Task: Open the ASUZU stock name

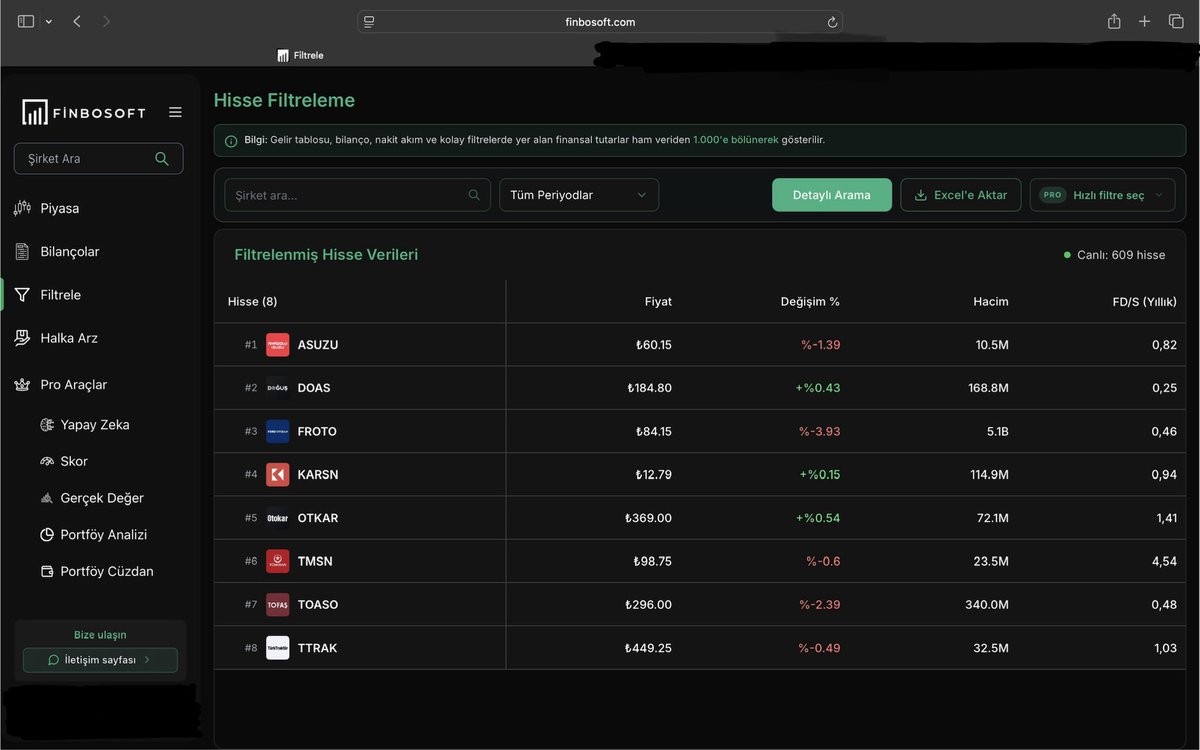Action: pyautogui.click(x=318, y=345)
